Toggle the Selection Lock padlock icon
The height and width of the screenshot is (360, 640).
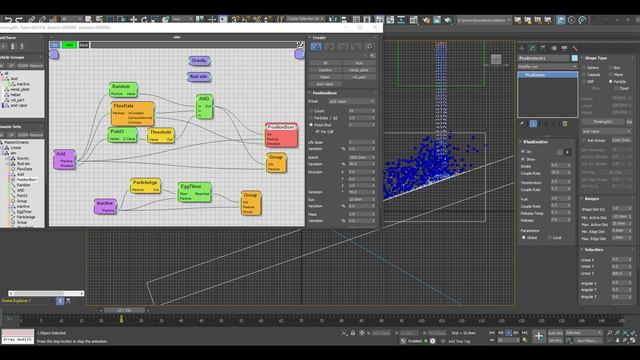pos(353,333)
